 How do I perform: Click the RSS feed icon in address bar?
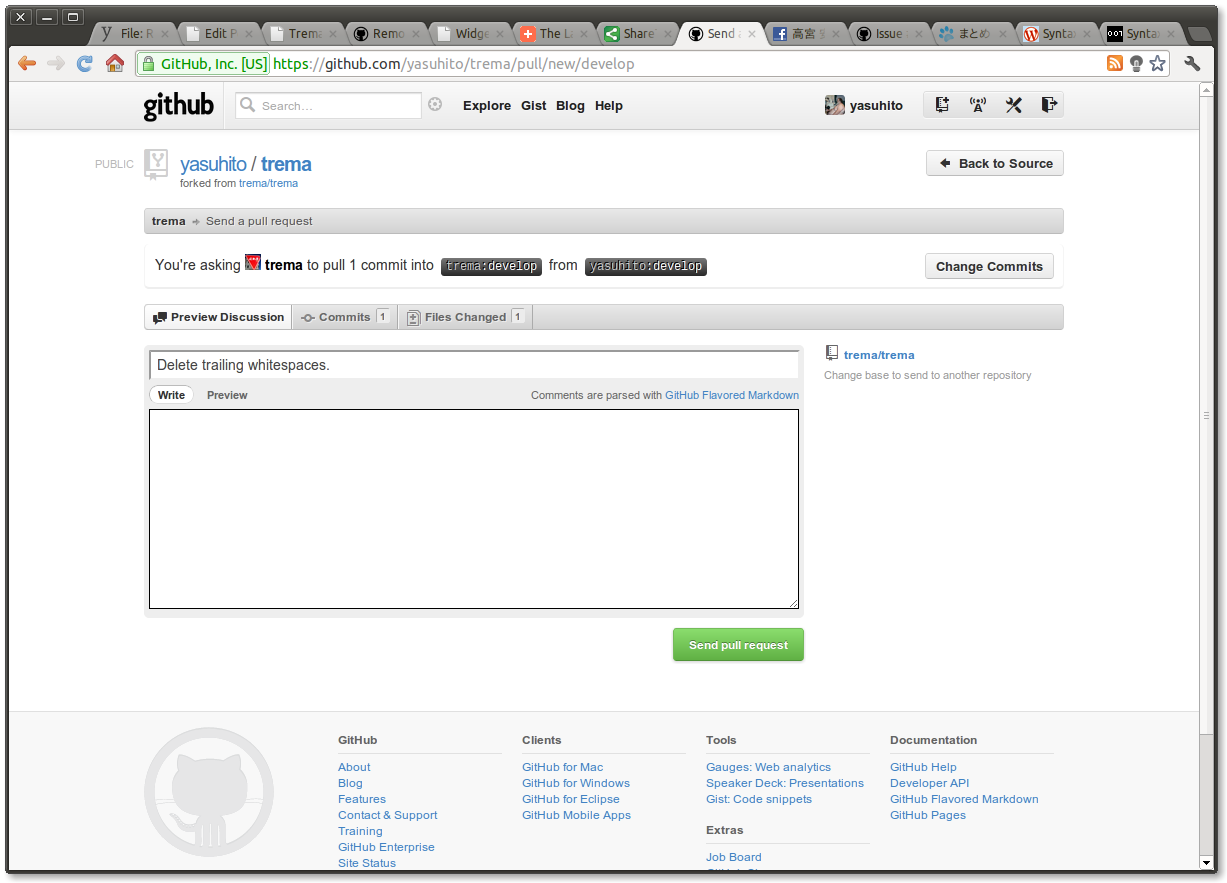coord(1115,63)
